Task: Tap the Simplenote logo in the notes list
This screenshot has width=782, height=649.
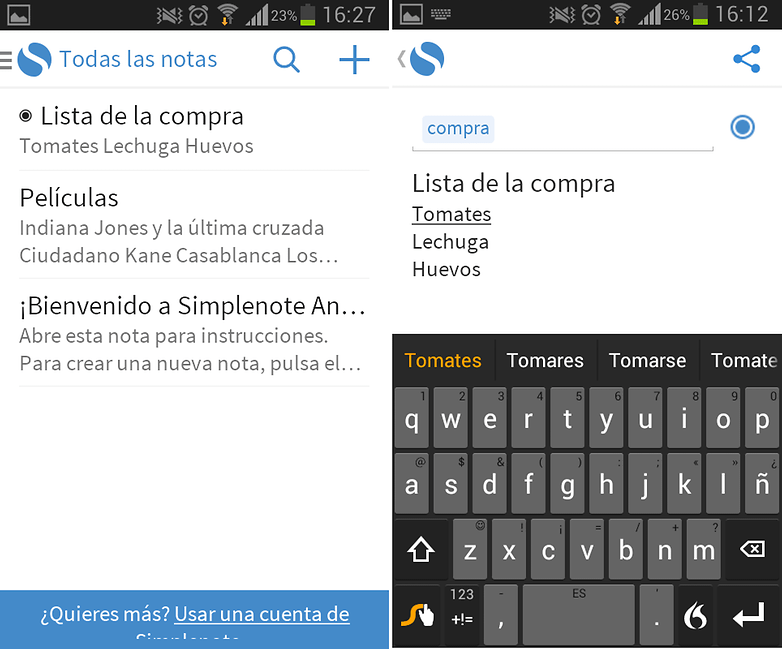Action: [34, 59]
